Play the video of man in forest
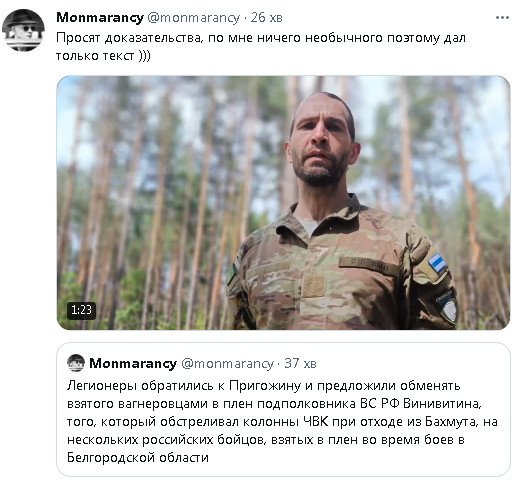Screen dimensions: 517x486 [283, 203]
